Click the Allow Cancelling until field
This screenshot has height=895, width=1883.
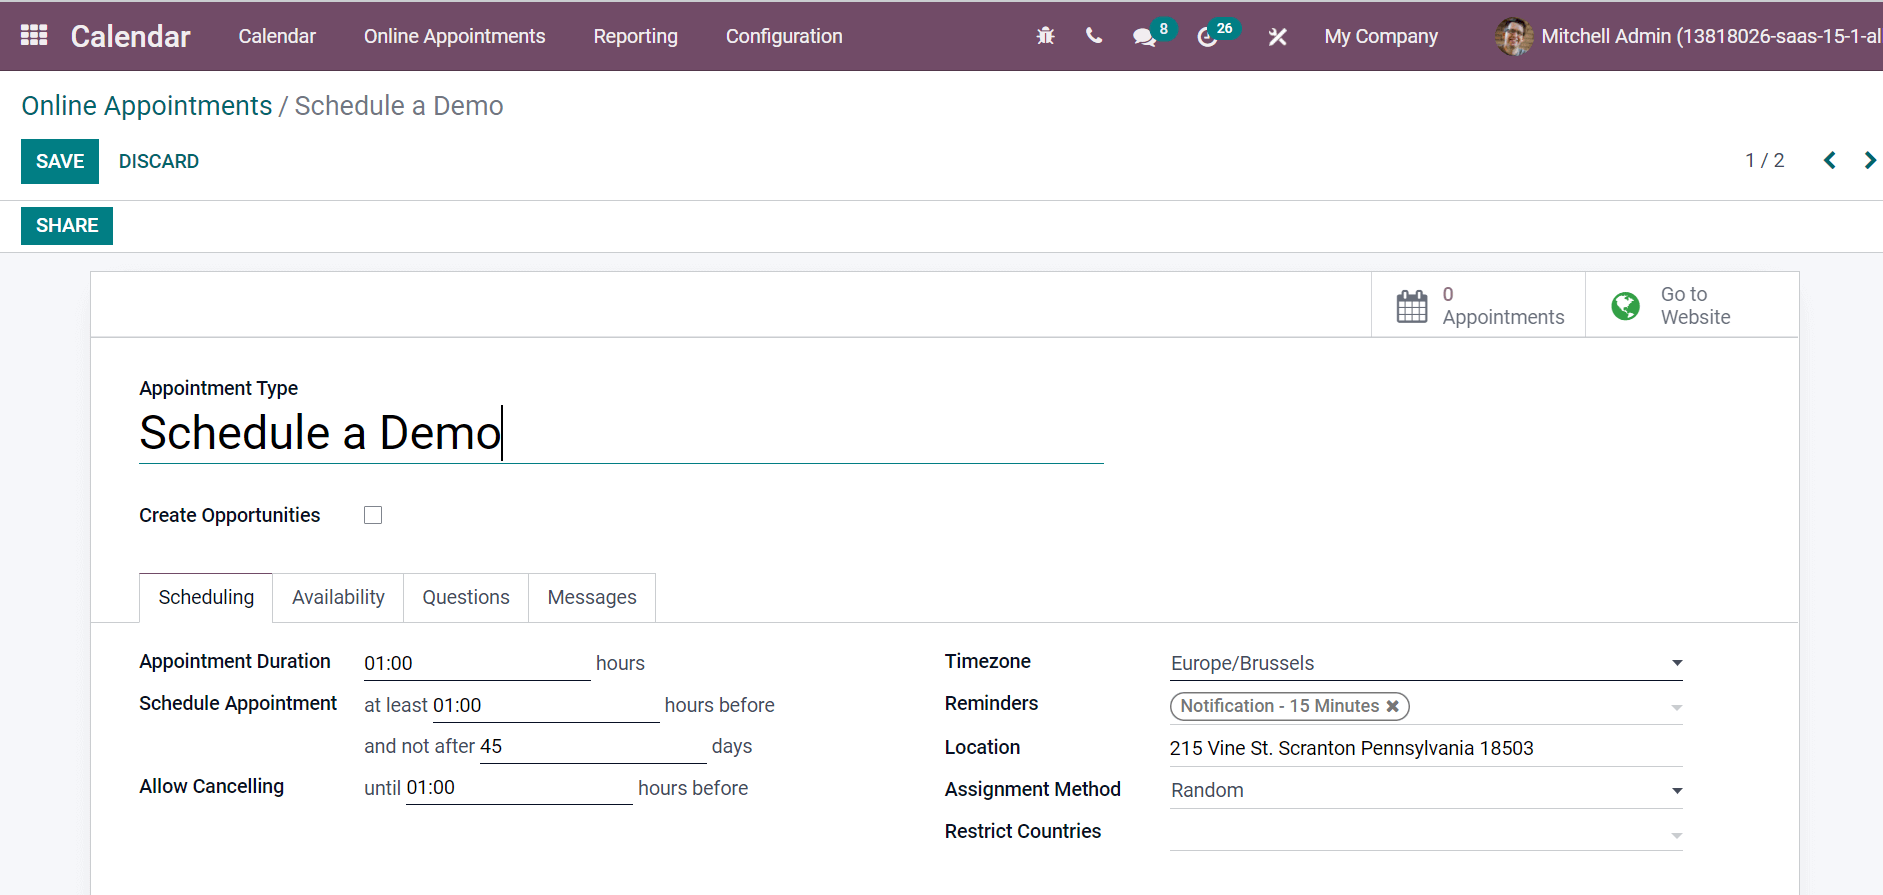pos(519,788)
